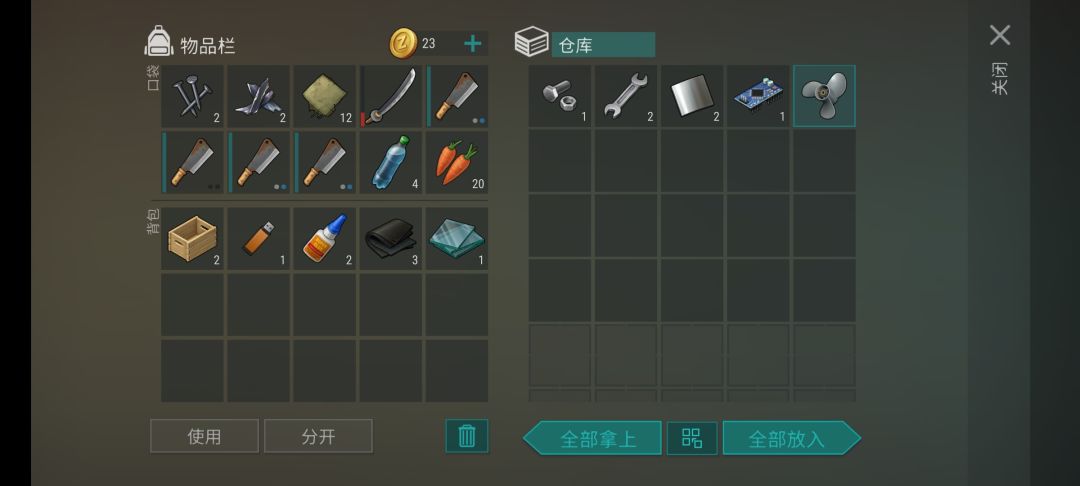1080x486 pixels.
Task: Select the nails item in pocket
Action: point(192,96)
